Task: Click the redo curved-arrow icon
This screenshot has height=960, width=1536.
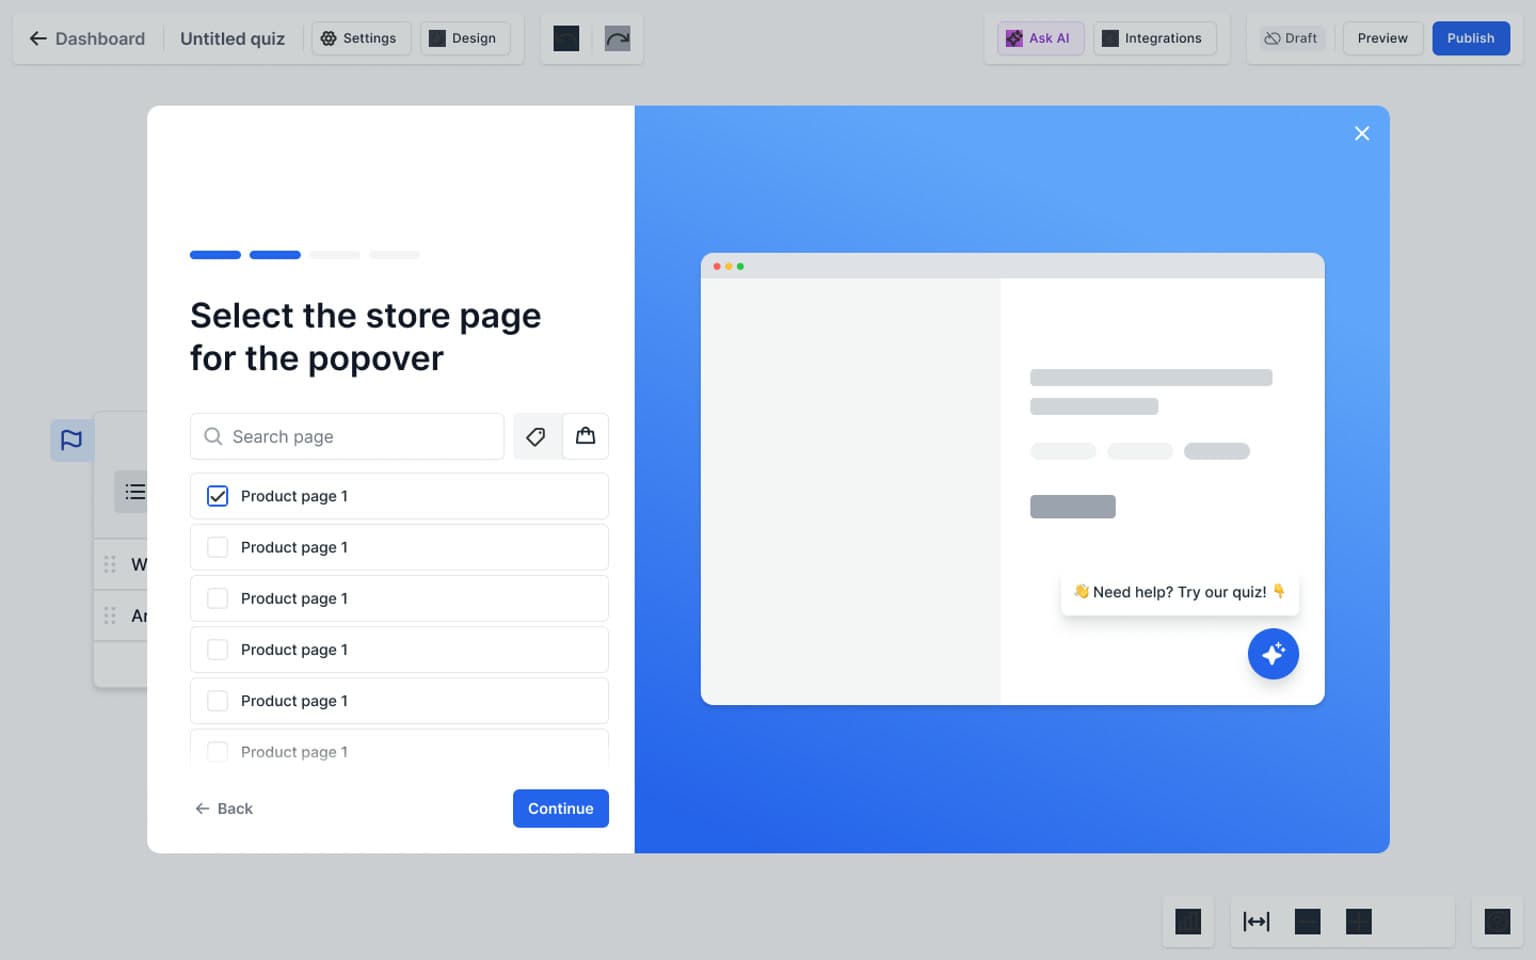Action: [x=618, y=39]
